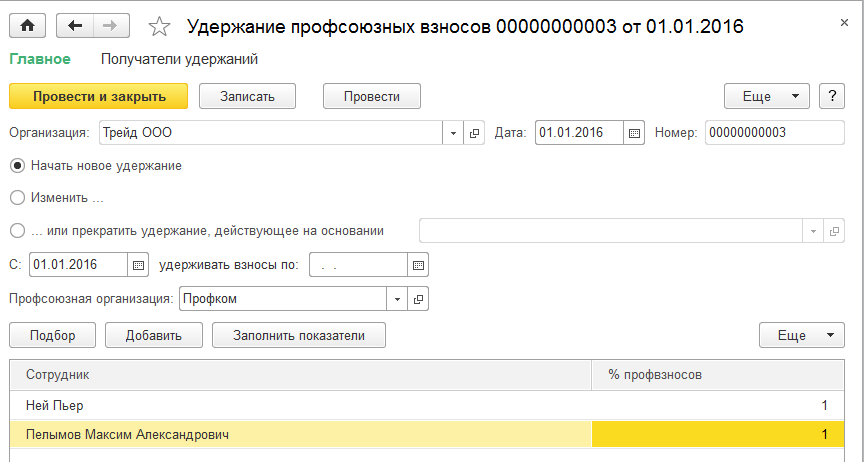Expand the Профсоюзная организация dropdown
Viewport: 864px width, 462px height.
point(396,299)
